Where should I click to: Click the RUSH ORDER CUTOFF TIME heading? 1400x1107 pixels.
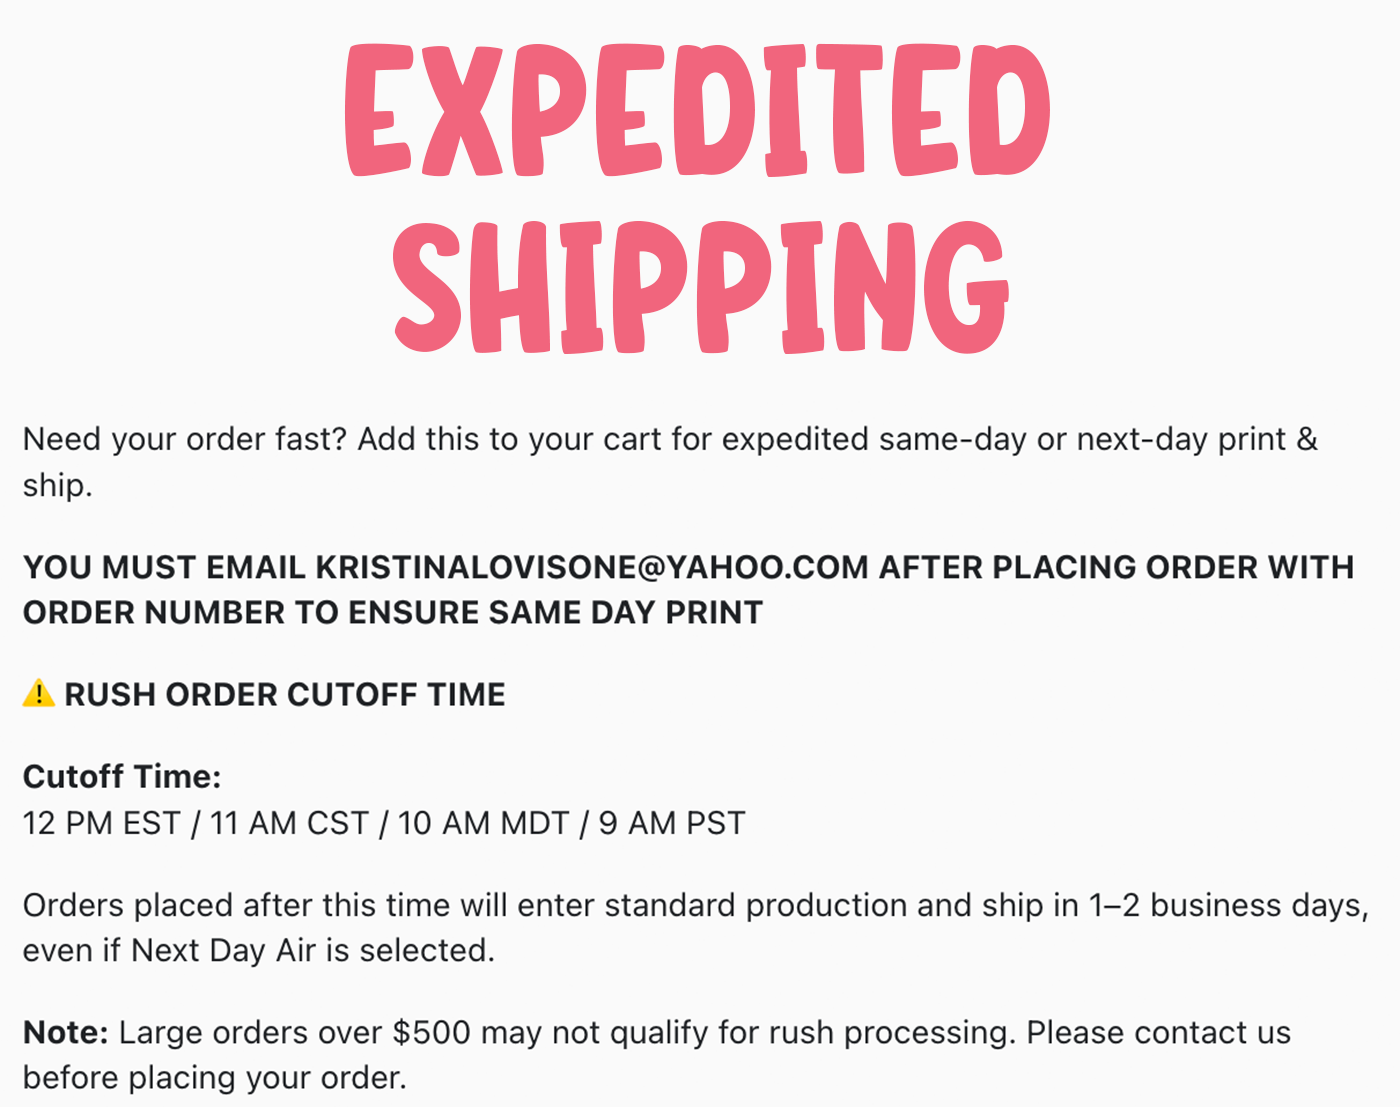(x=285, y=694)
